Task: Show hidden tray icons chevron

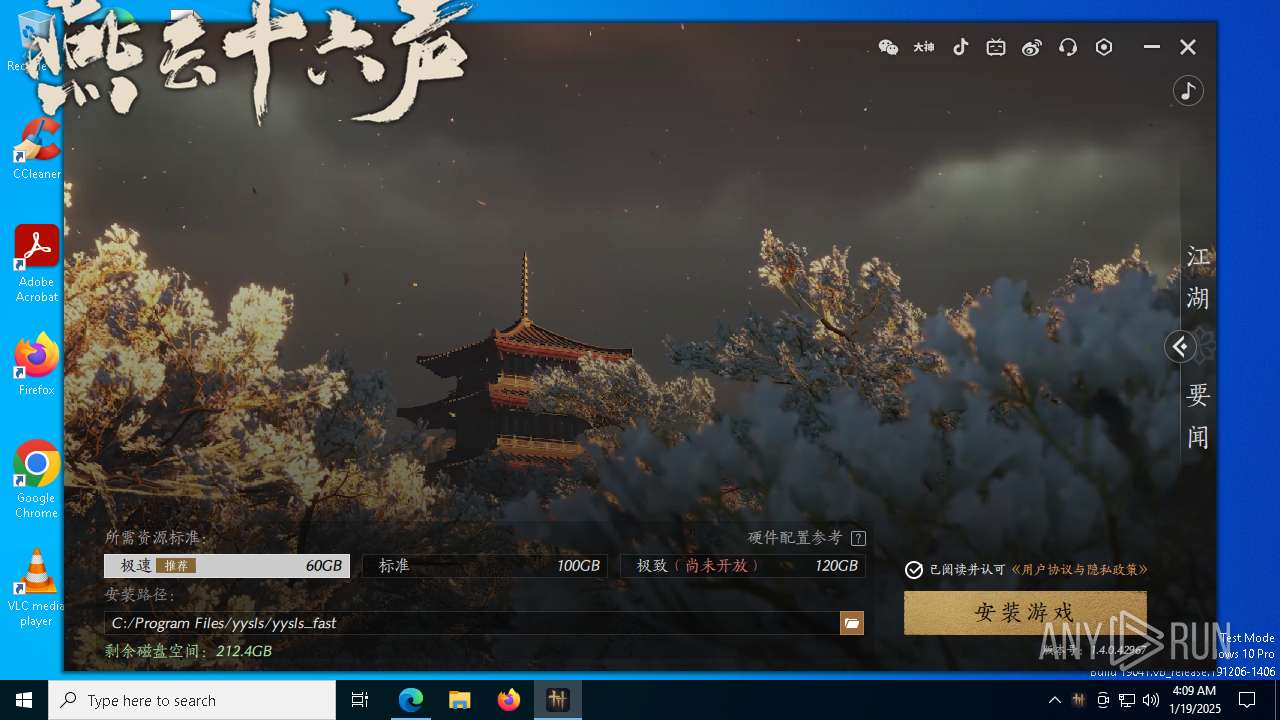Action: coord(1054,700)
